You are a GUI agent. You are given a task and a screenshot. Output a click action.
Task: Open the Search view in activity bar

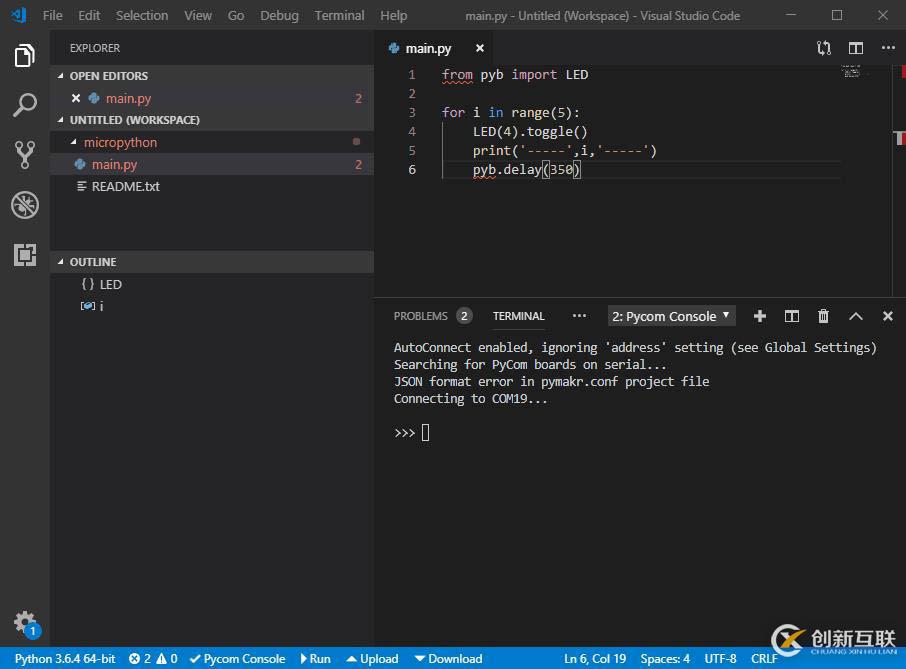(x=24, y=105)
